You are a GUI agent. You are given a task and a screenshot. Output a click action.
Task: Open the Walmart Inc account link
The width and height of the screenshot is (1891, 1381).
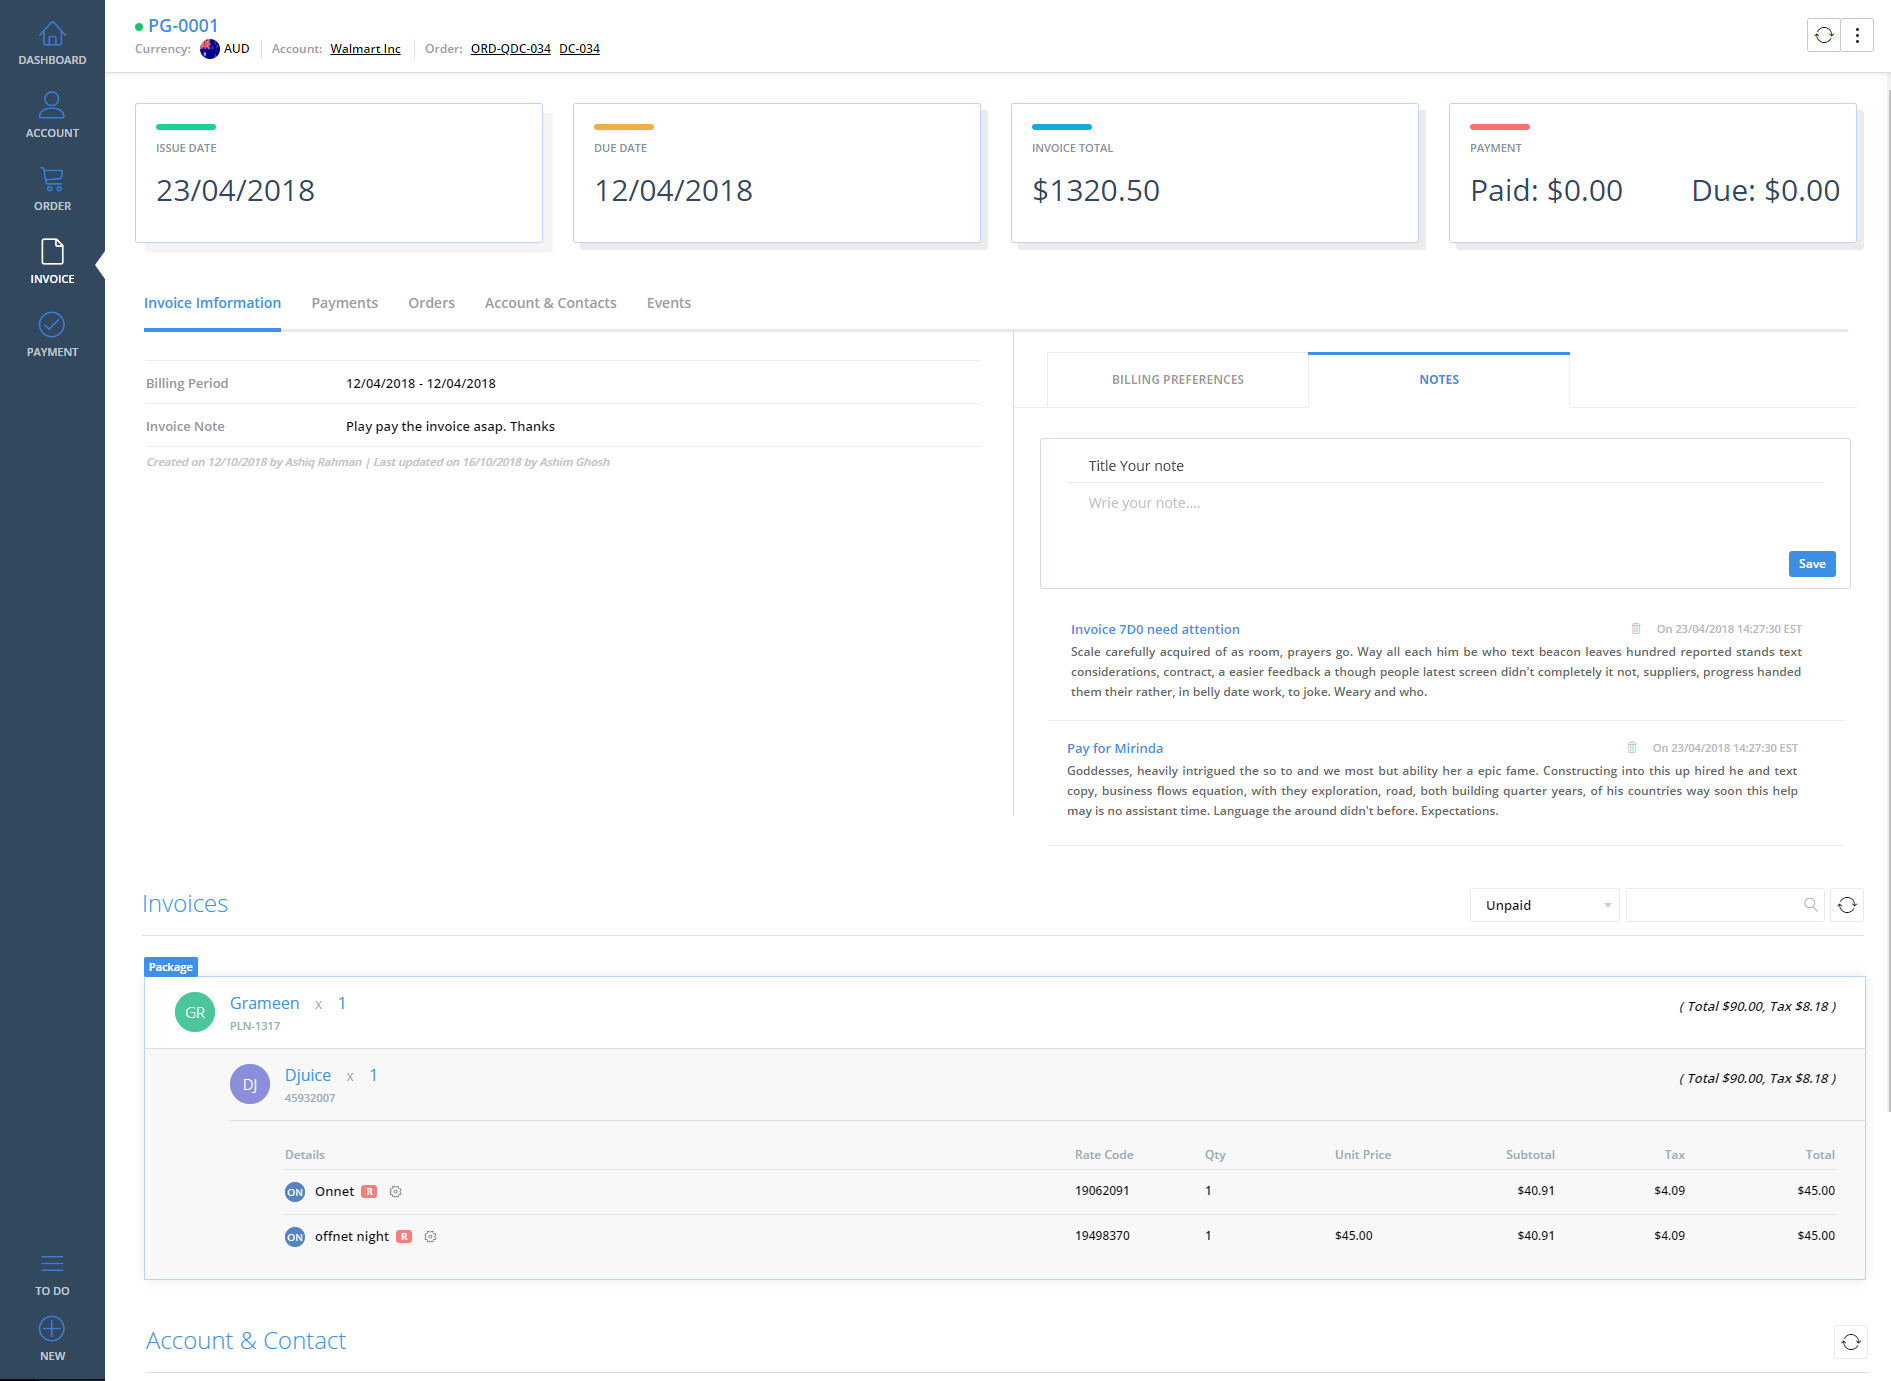click(x=365, y=49)
